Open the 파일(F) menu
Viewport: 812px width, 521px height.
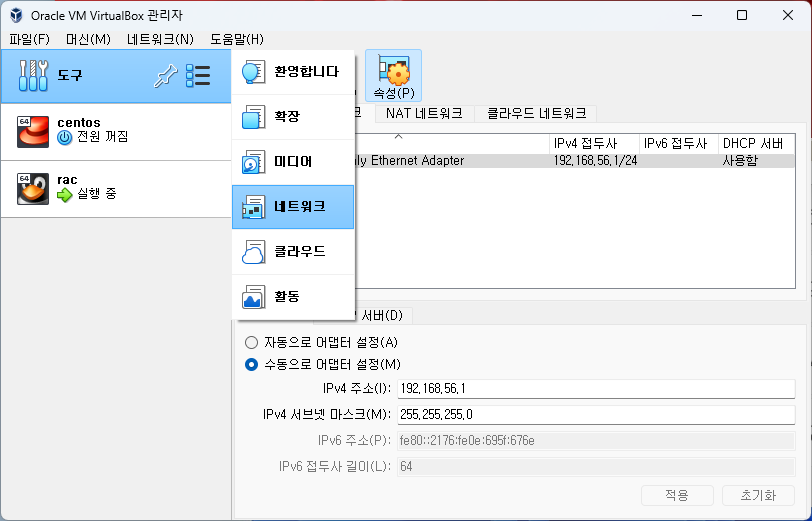click(30, 39)
